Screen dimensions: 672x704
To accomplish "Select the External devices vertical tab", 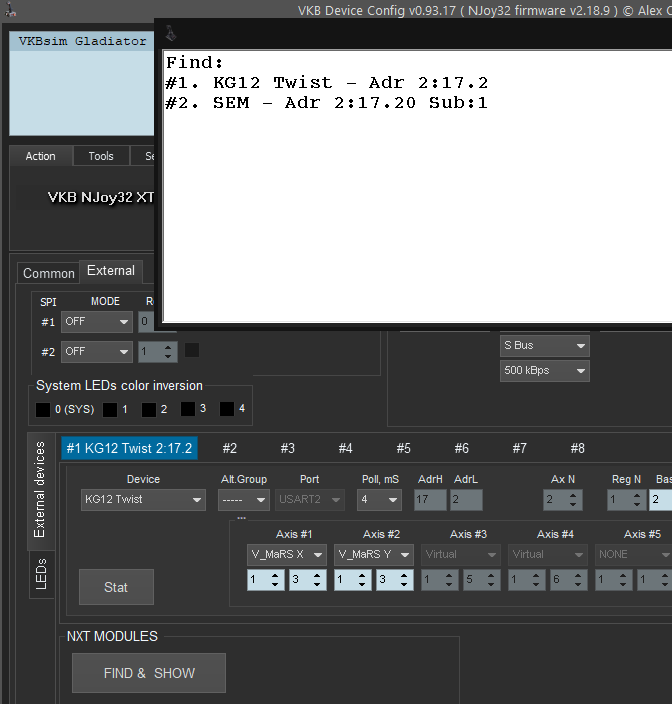I will (40, 490).
